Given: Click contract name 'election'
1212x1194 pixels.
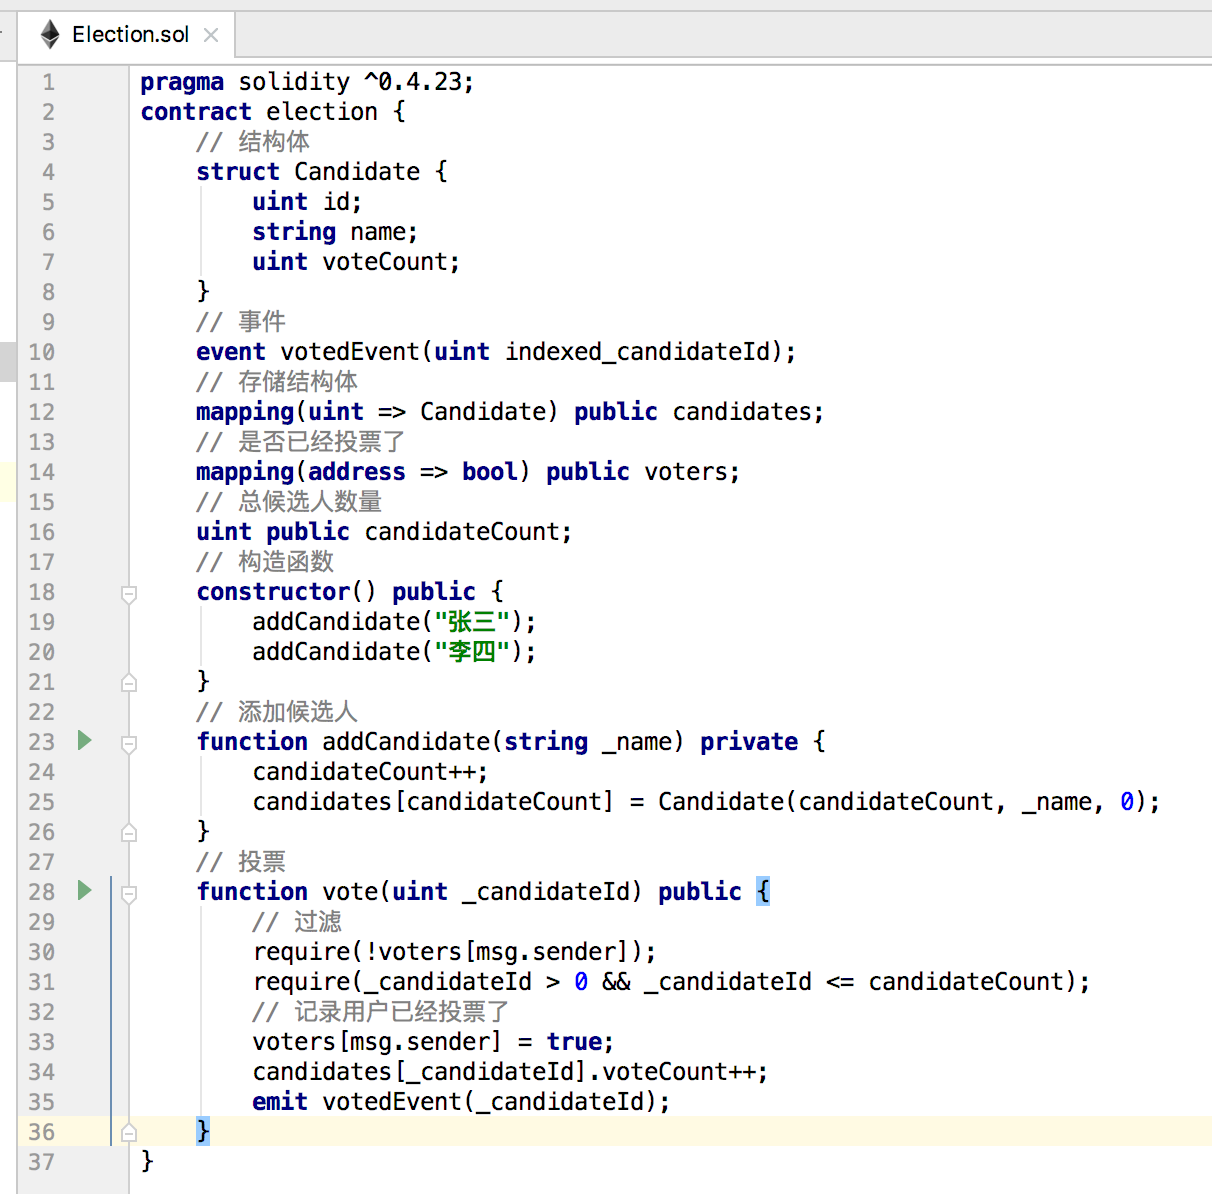Looking at the screenshot, I should [x=322, y=112].
